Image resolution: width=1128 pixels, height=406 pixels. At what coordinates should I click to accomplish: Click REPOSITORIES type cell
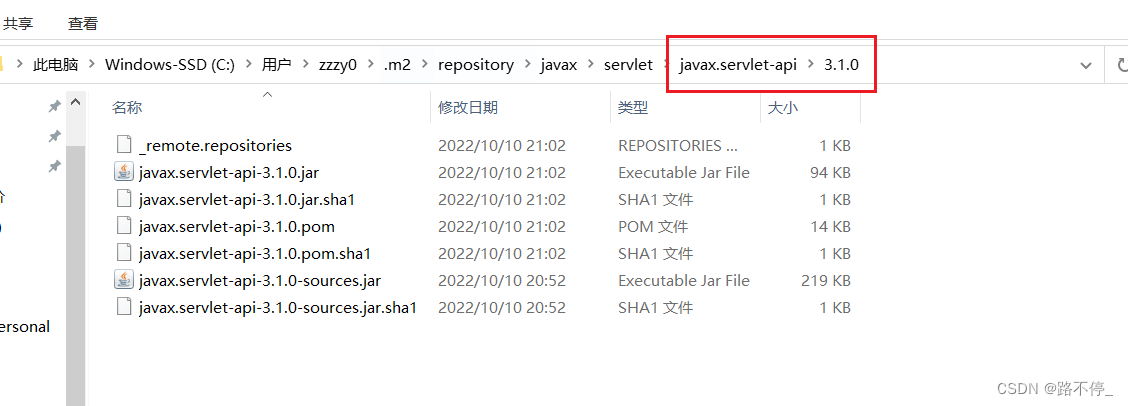pos(678,145)
